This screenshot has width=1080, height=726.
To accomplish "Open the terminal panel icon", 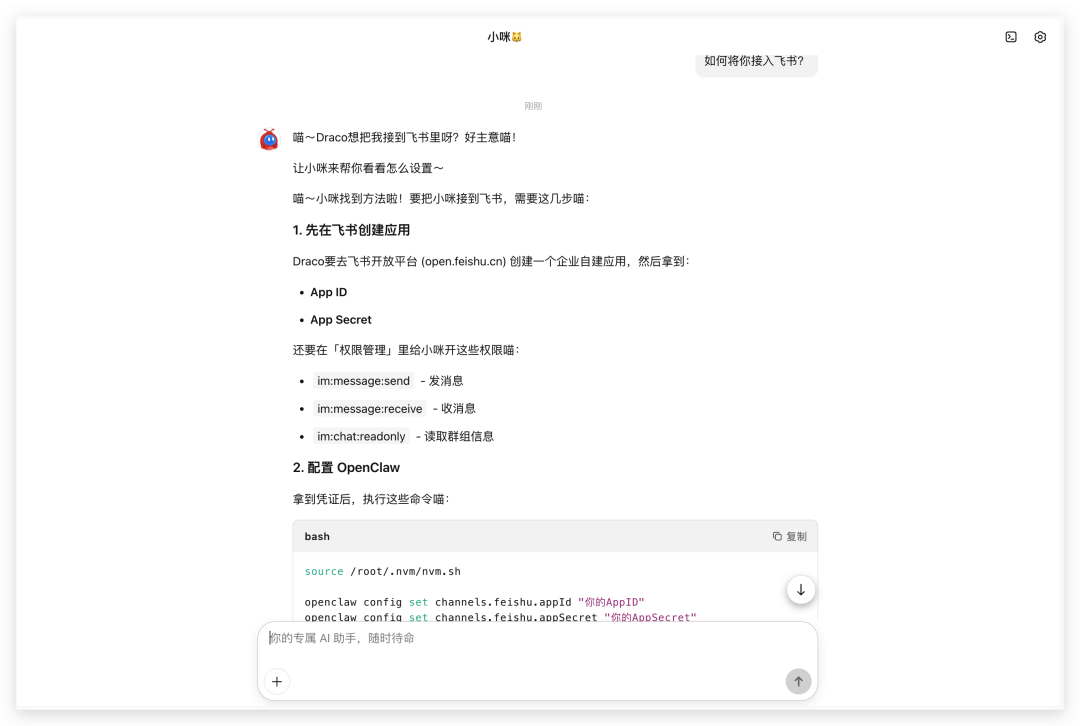I will (x=1011, y=37).
